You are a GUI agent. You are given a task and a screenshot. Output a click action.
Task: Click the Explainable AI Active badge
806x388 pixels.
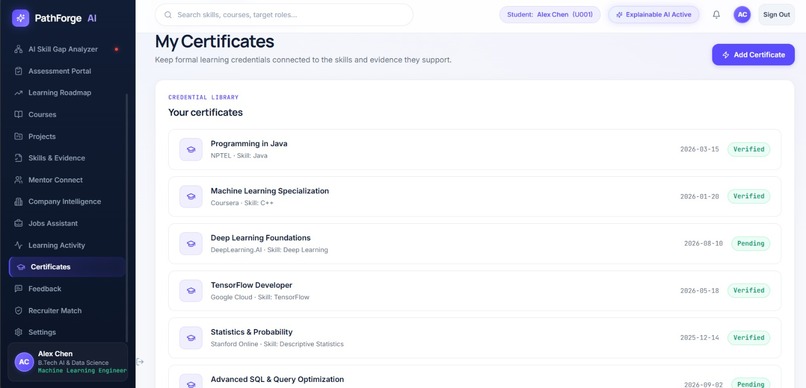click(x=653, y=14)
